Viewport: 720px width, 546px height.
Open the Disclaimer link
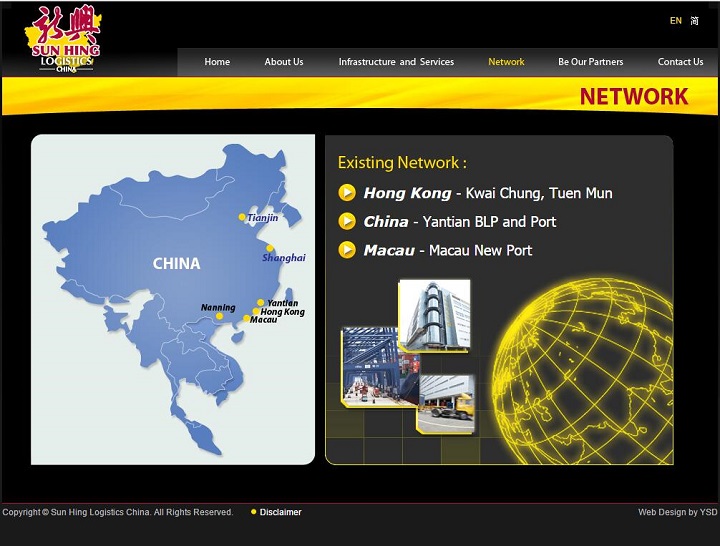tap(281, 512)
